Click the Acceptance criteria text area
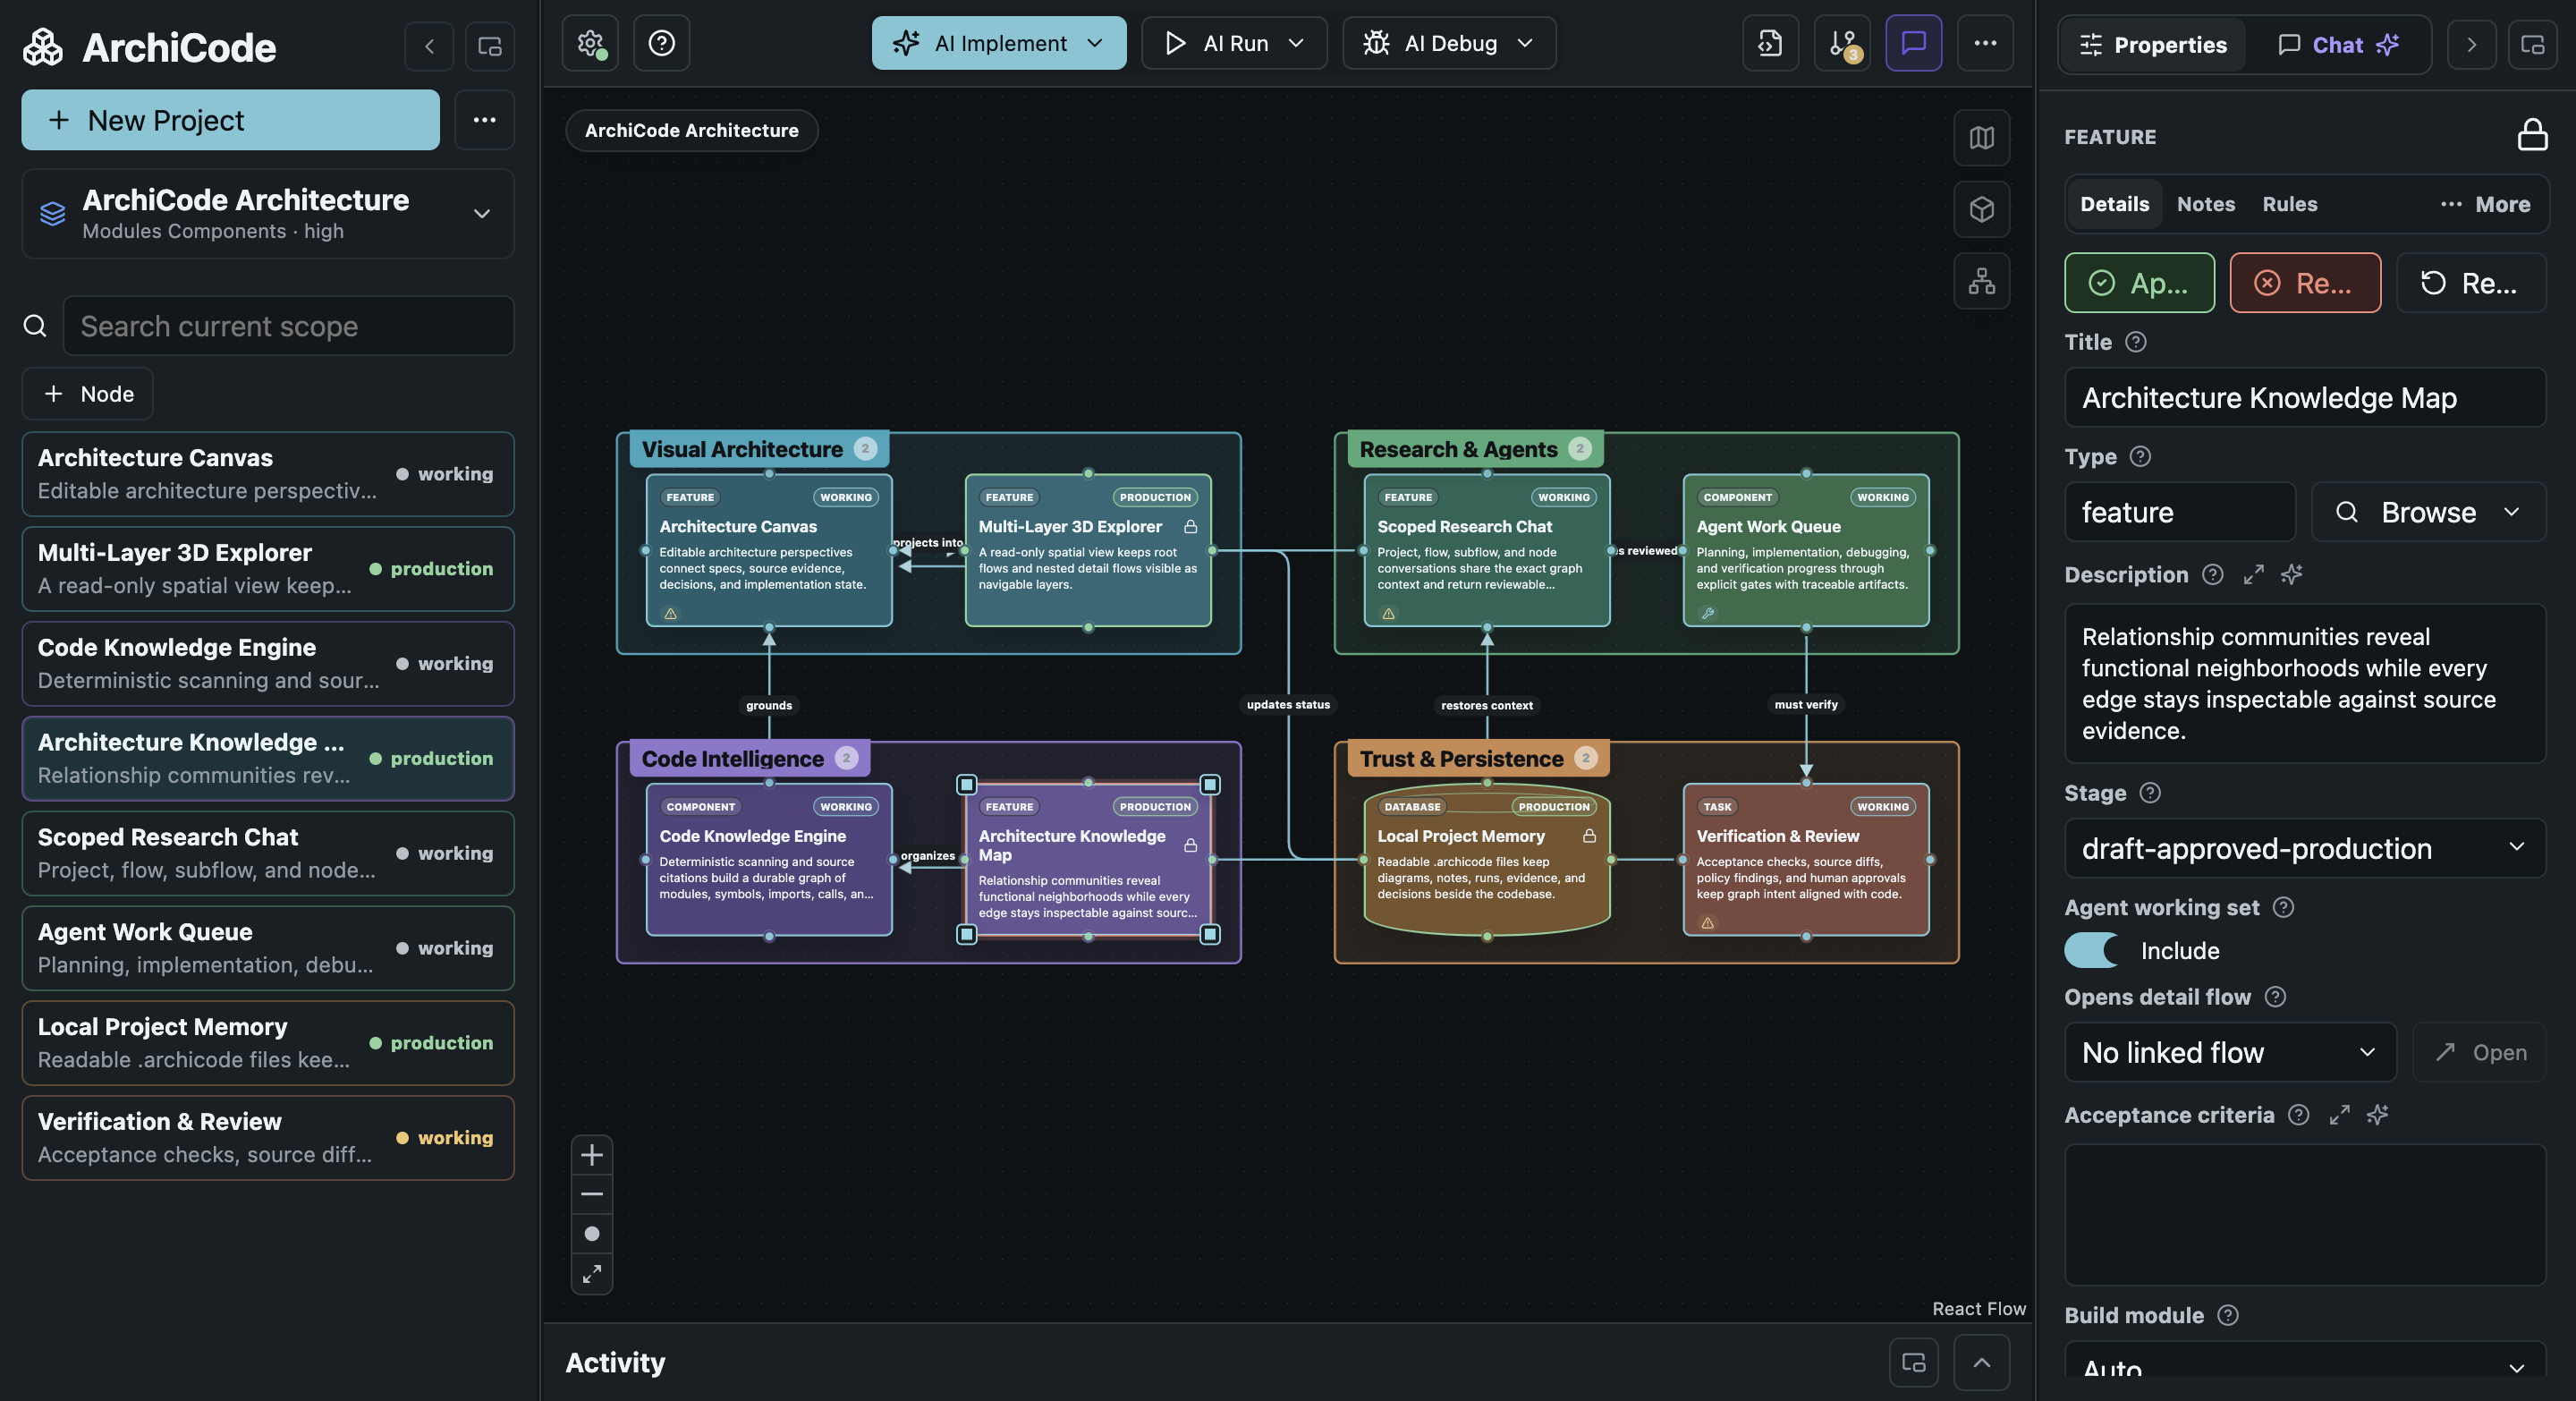 (x=2304, y=1214)
